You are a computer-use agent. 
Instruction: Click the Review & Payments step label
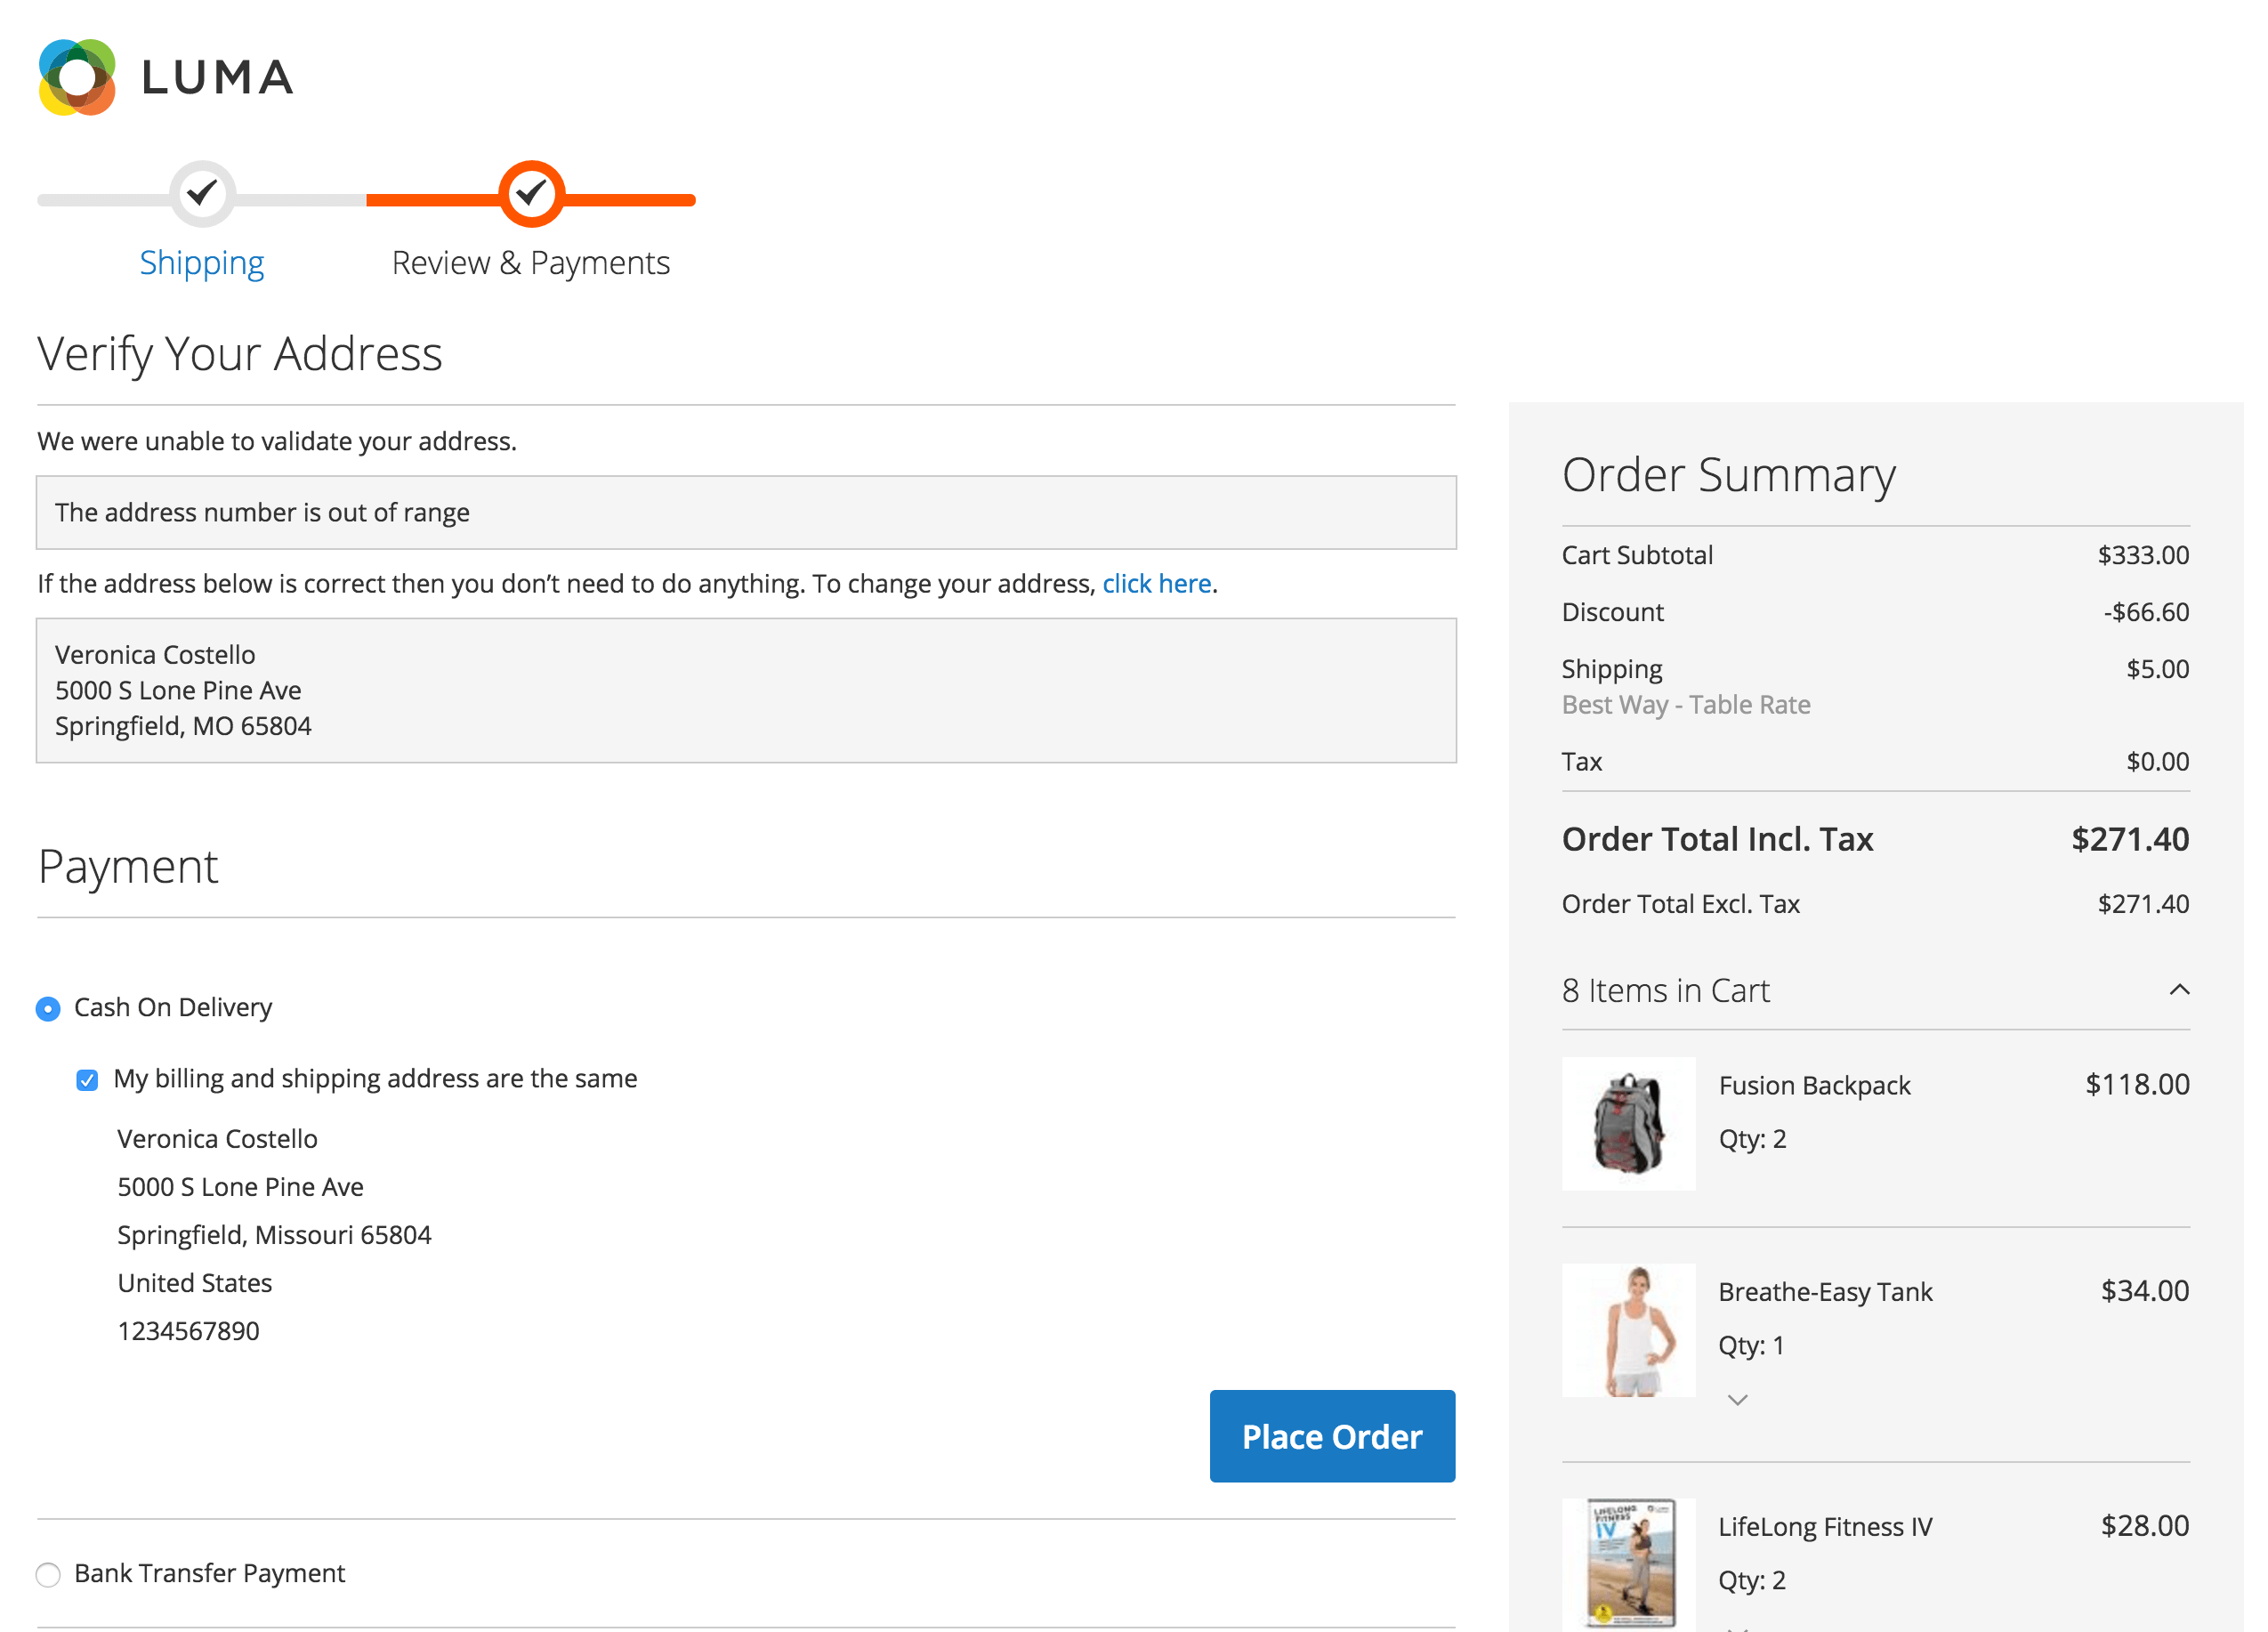pyautogui.click(x=530, y=263)
